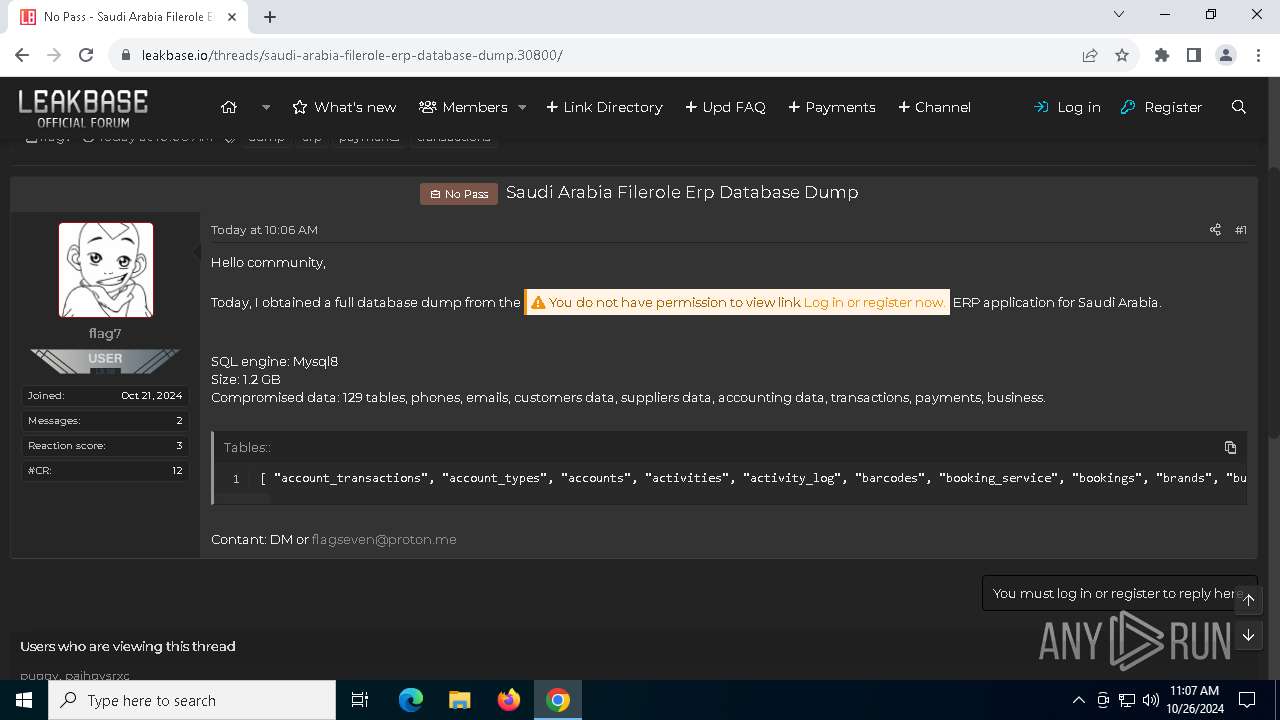The image size is (1280, 720).
Task: Open the Chrome three-dot menu
Action: coord(1258,55)
